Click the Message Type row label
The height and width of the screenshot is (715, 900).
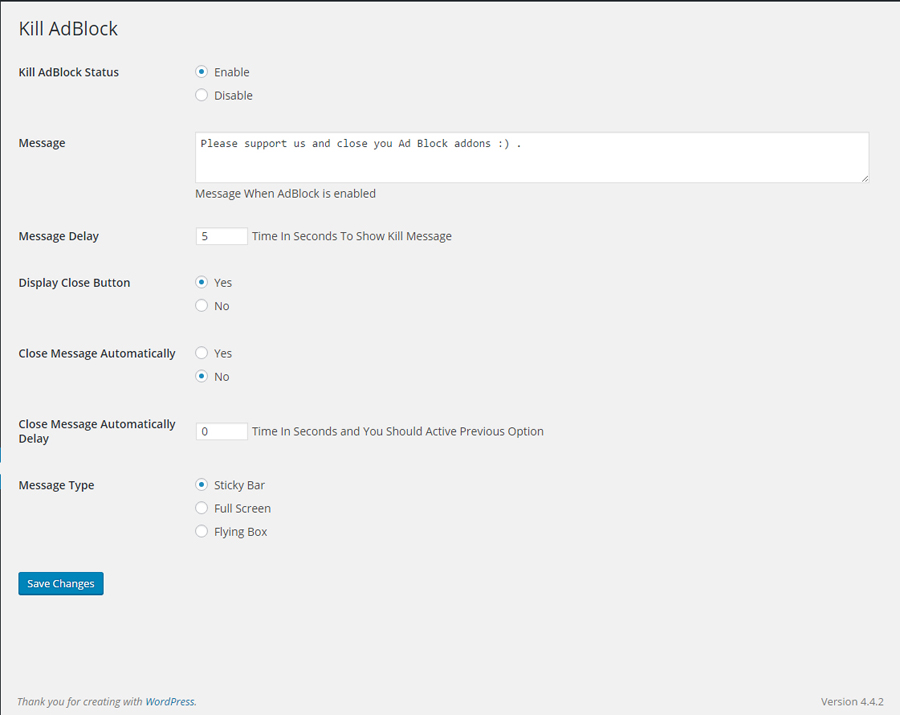coord(57,486)
